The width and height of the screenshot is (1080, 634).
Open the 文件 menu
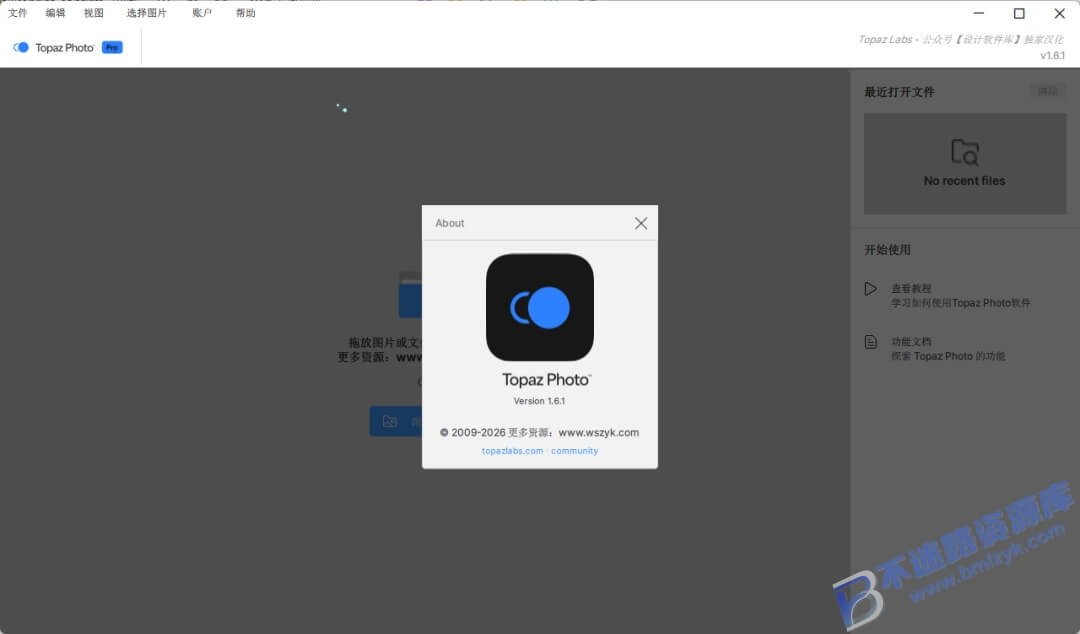(x=17, y=13)
